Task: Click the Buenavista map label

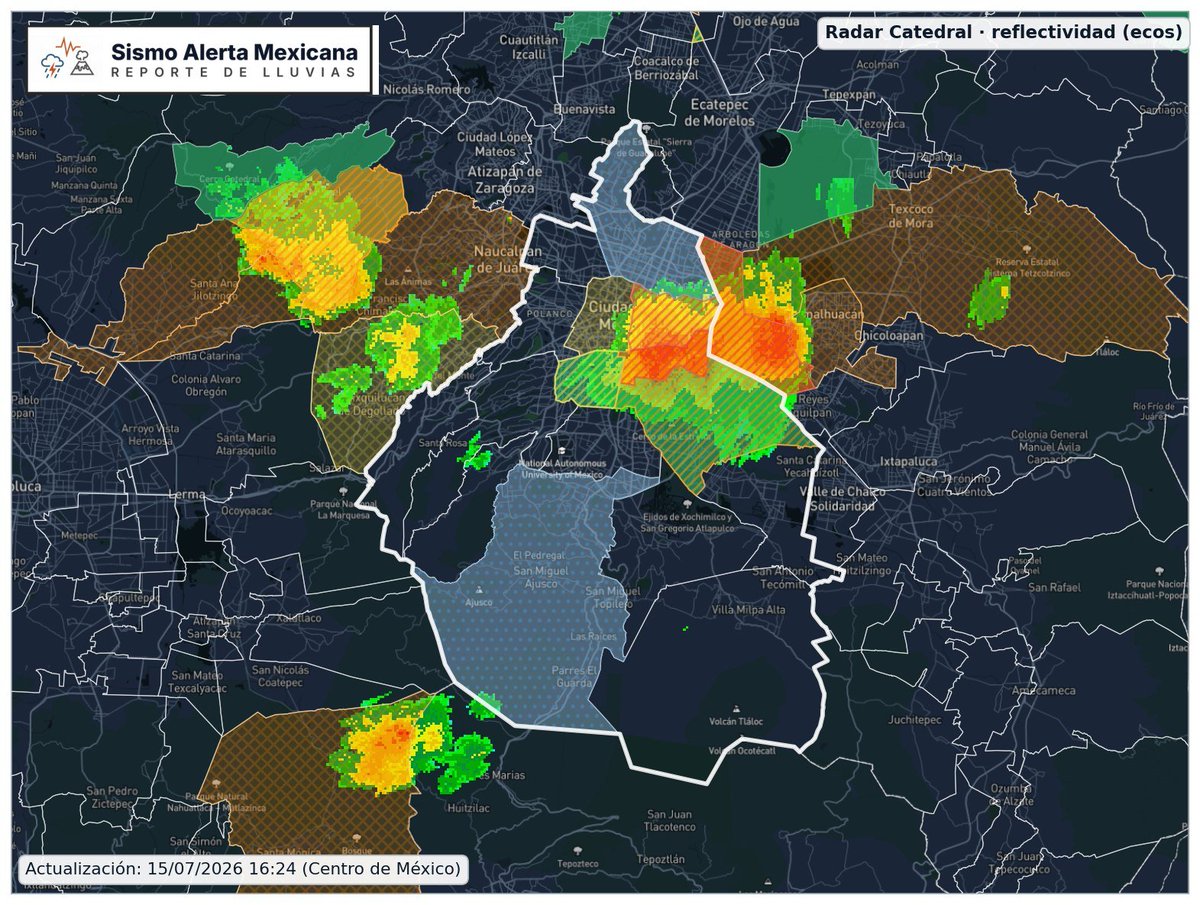Action: coord(583,108)
